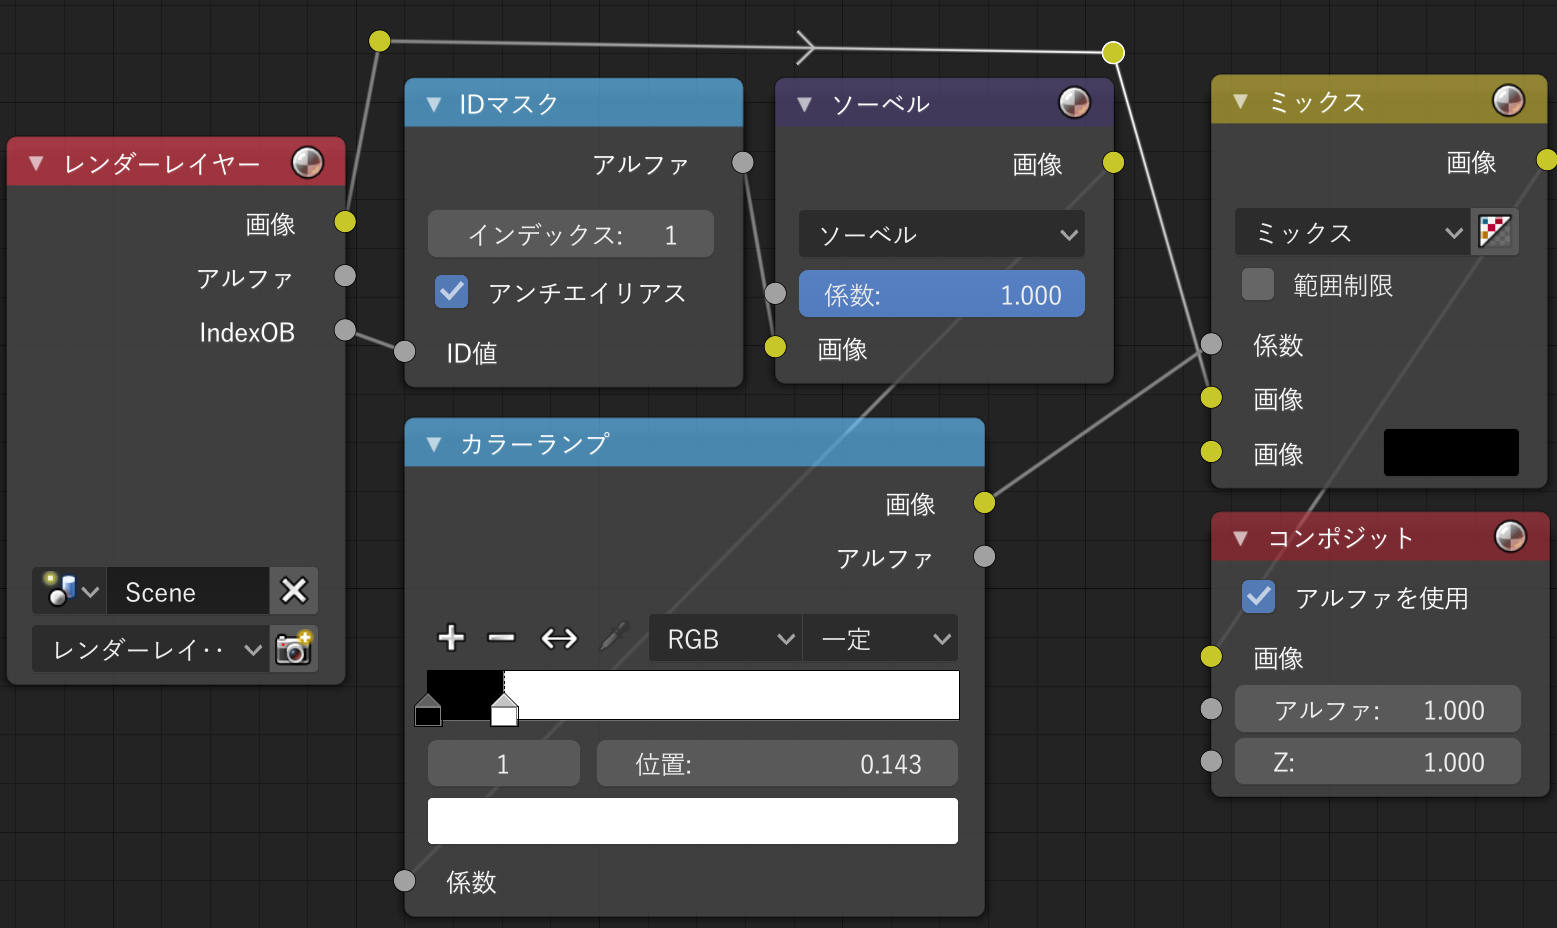The height and width of the screenshot is (928, 1557).
Task: Click the ソーベル node title
Action: click(x=881, y=104)
